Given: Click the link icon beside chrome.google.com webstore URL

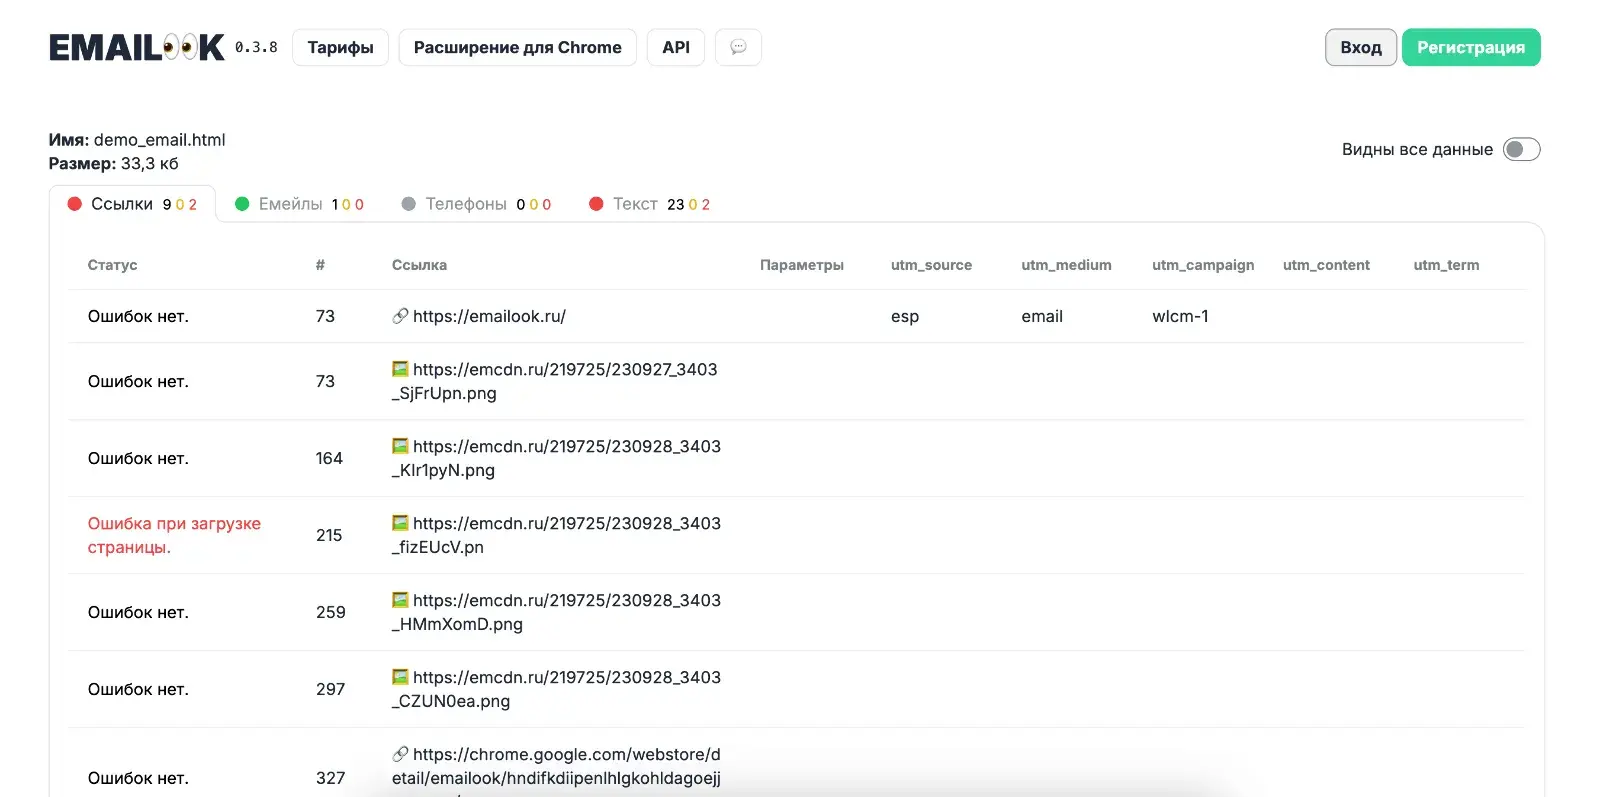Looking at the screenshot, I should click(400, 754).
